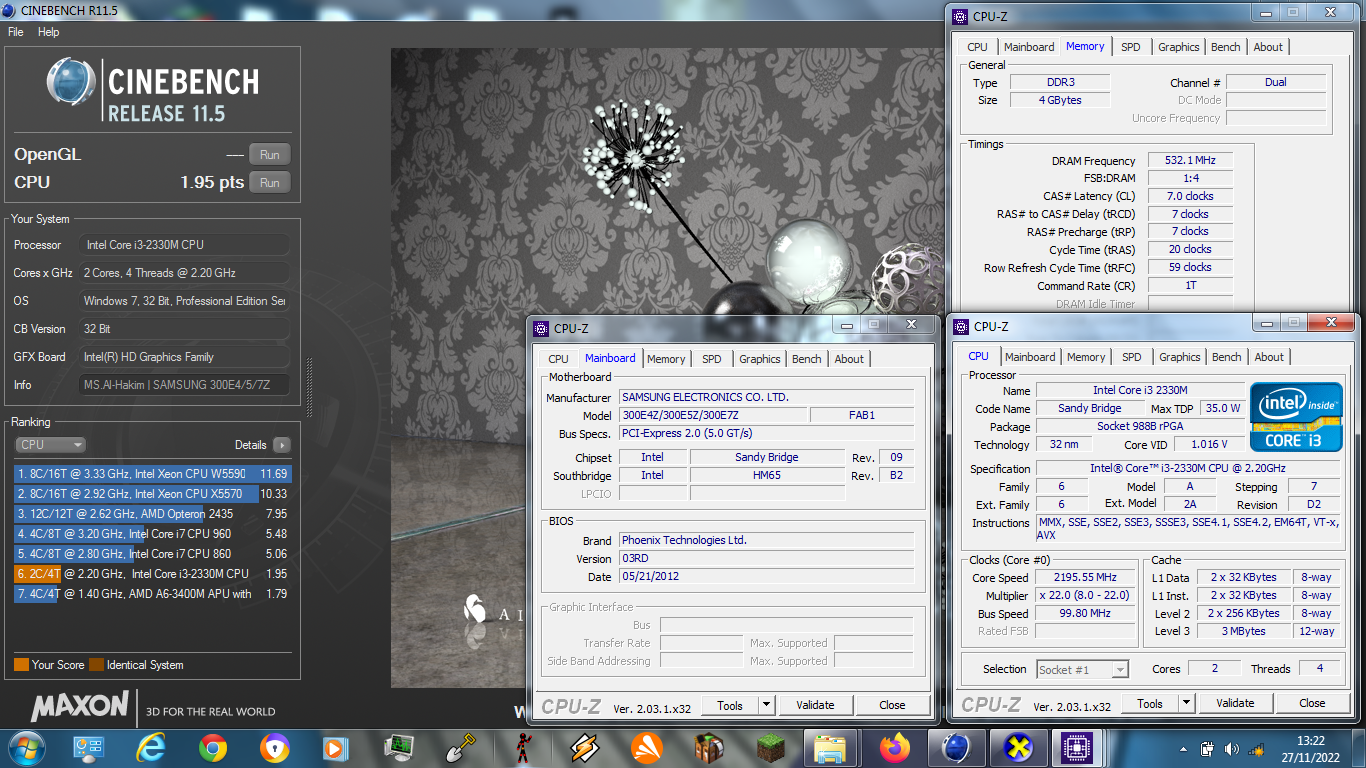Open the orange play media app on taskbar

[336, 747]
